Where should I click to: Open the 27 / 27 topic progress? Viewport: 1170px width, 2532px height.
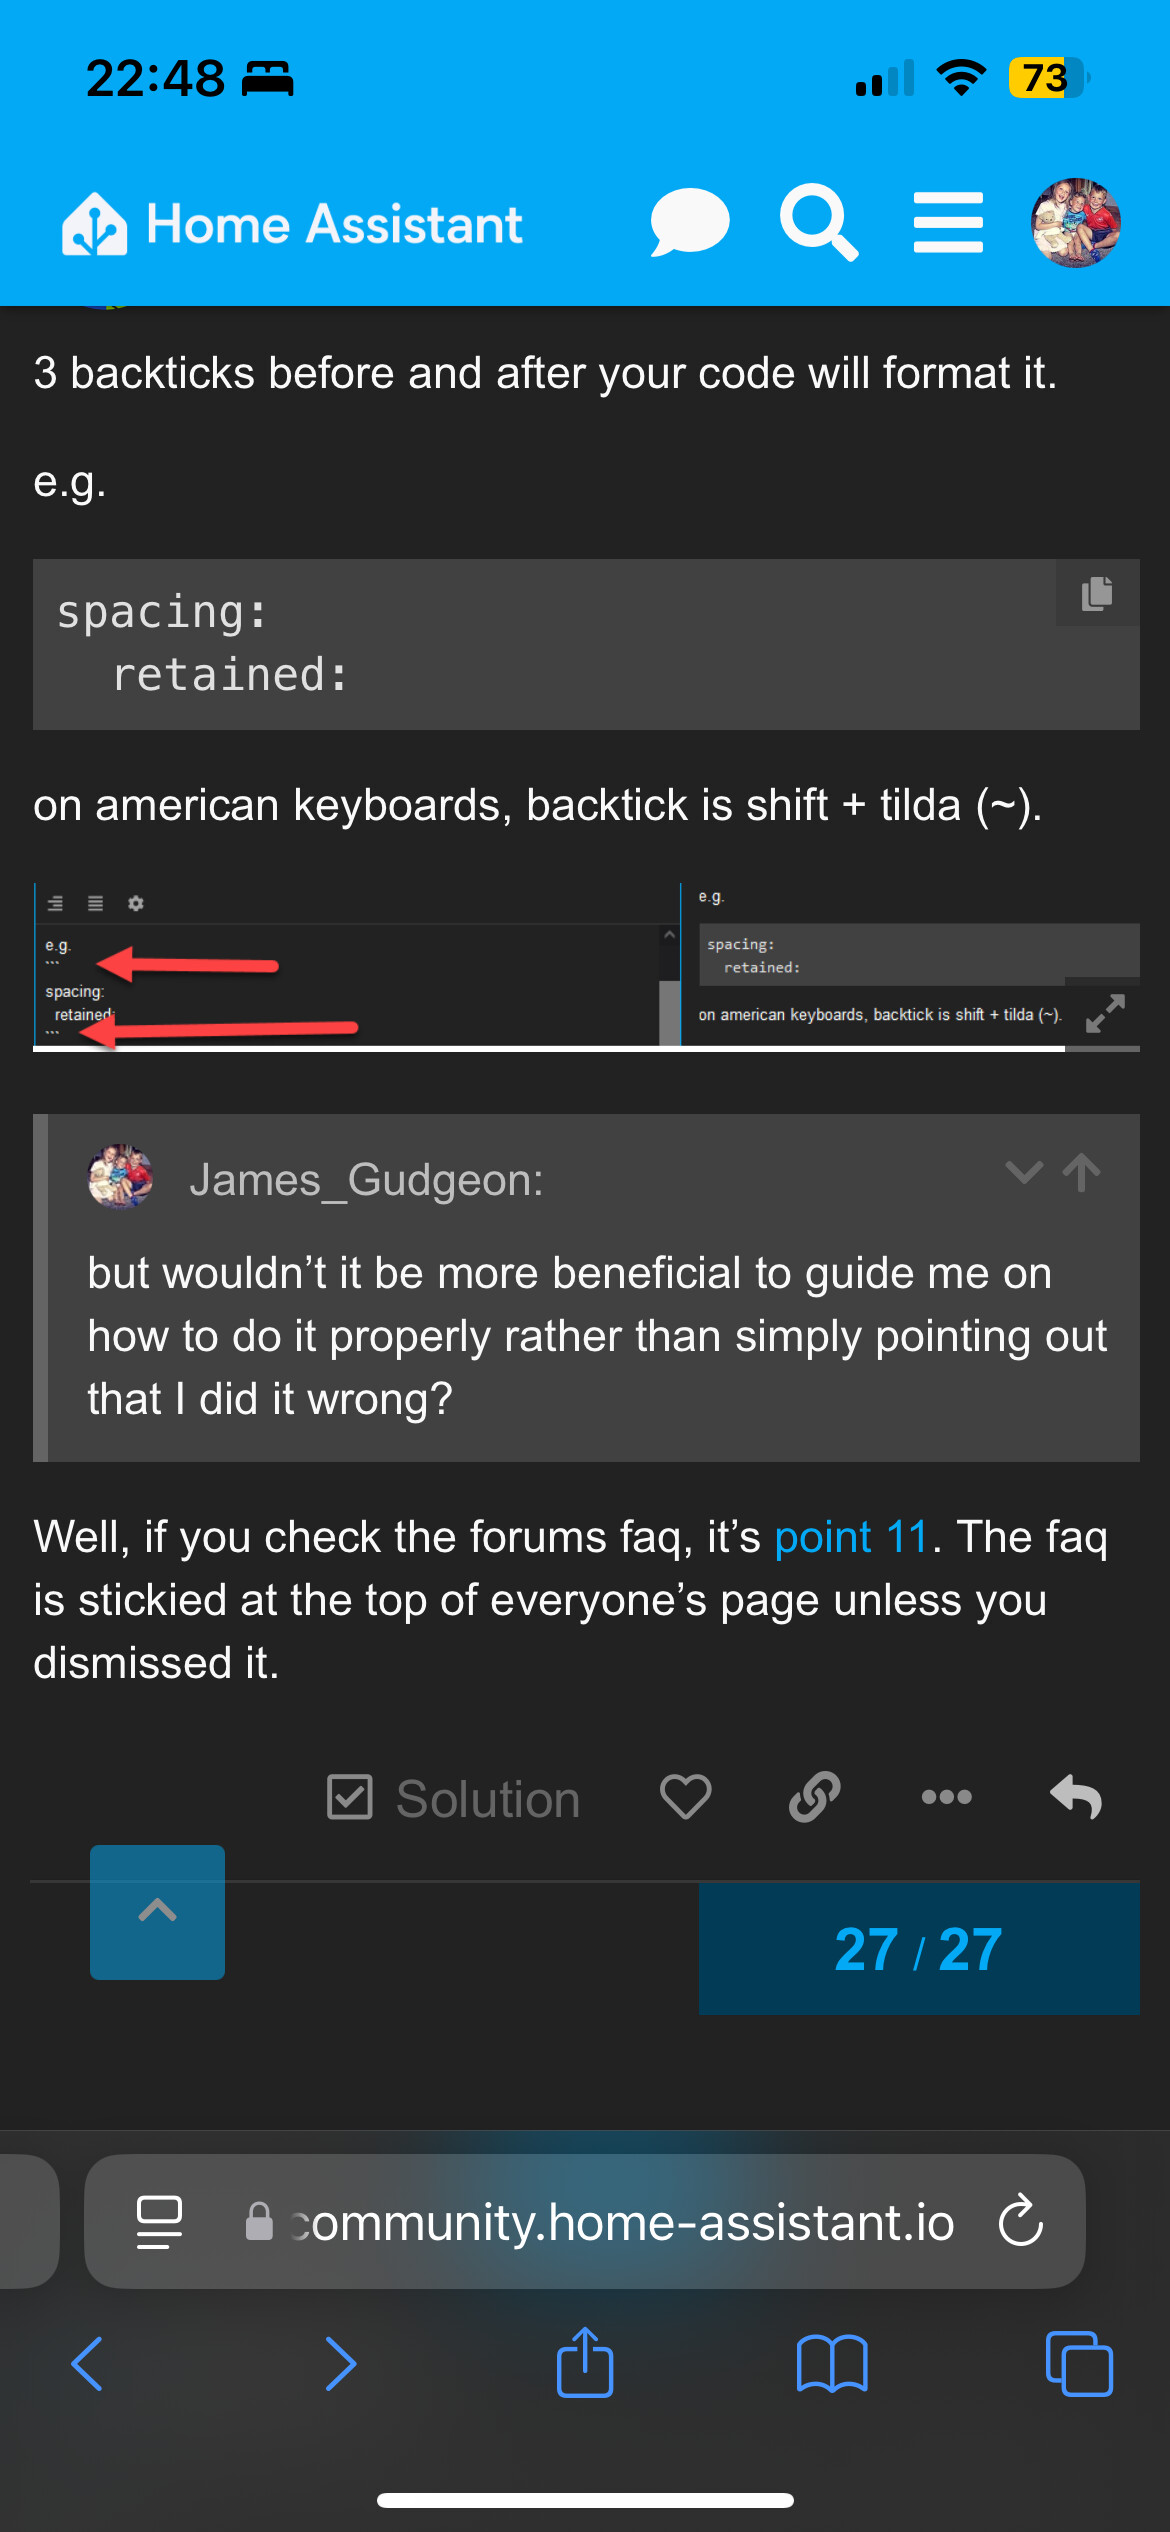click(918, 1949)
